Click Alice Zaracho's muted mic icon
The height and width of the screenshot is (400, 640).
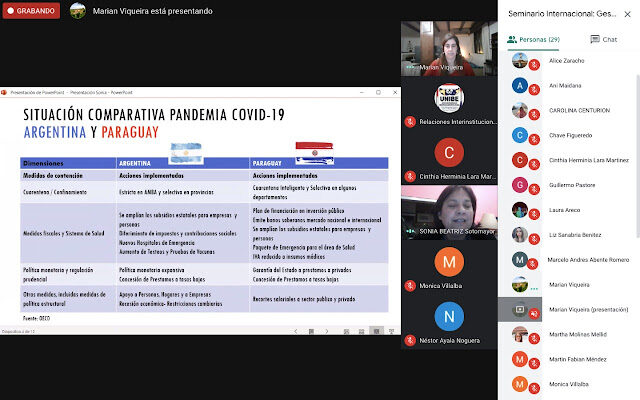(x=534, y=64)
